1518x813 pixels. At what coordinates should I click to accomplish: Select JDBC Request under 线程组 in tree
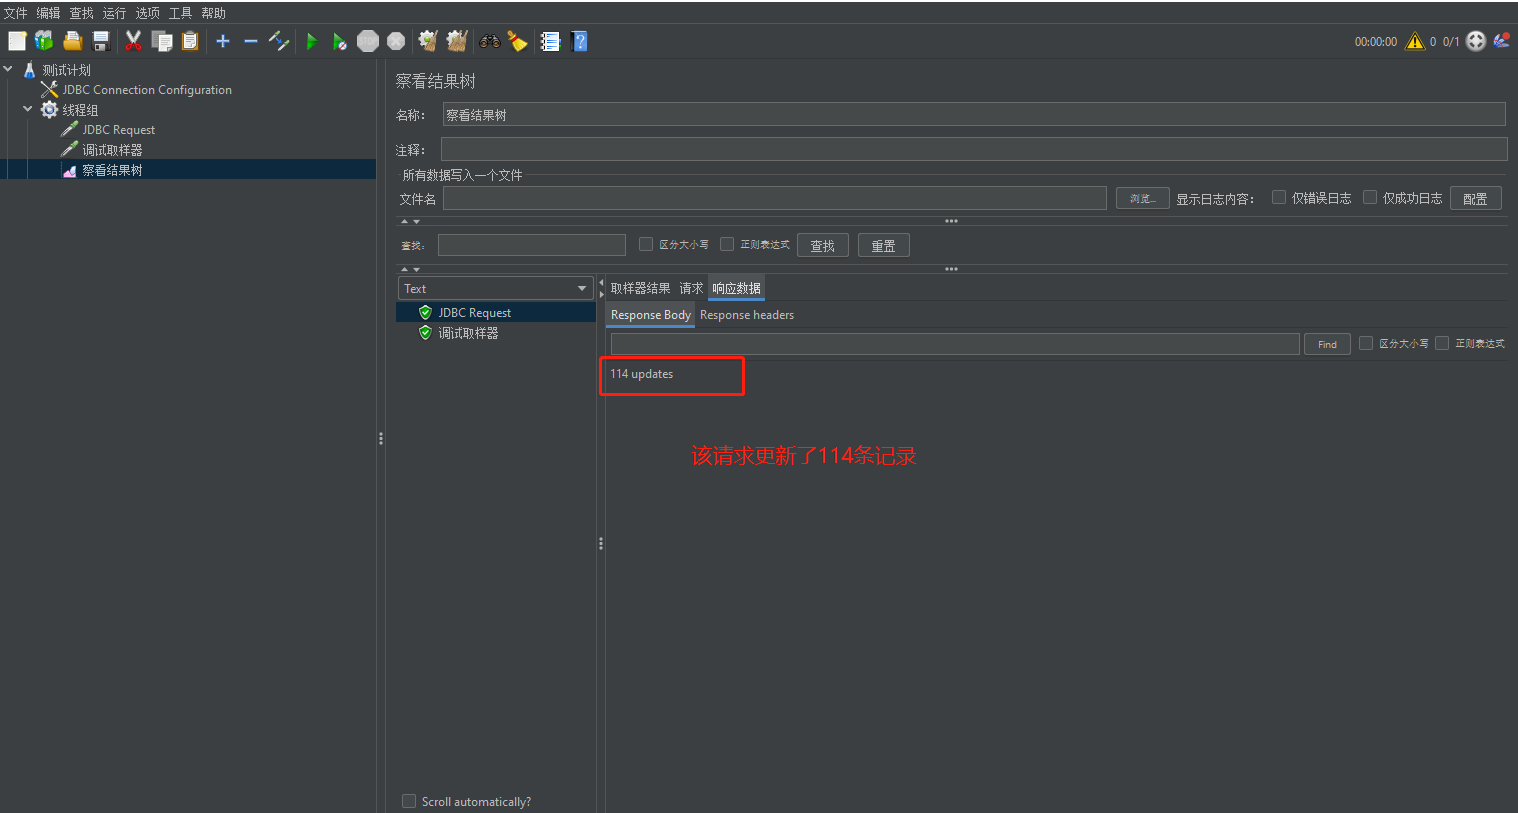coord(118,130)
